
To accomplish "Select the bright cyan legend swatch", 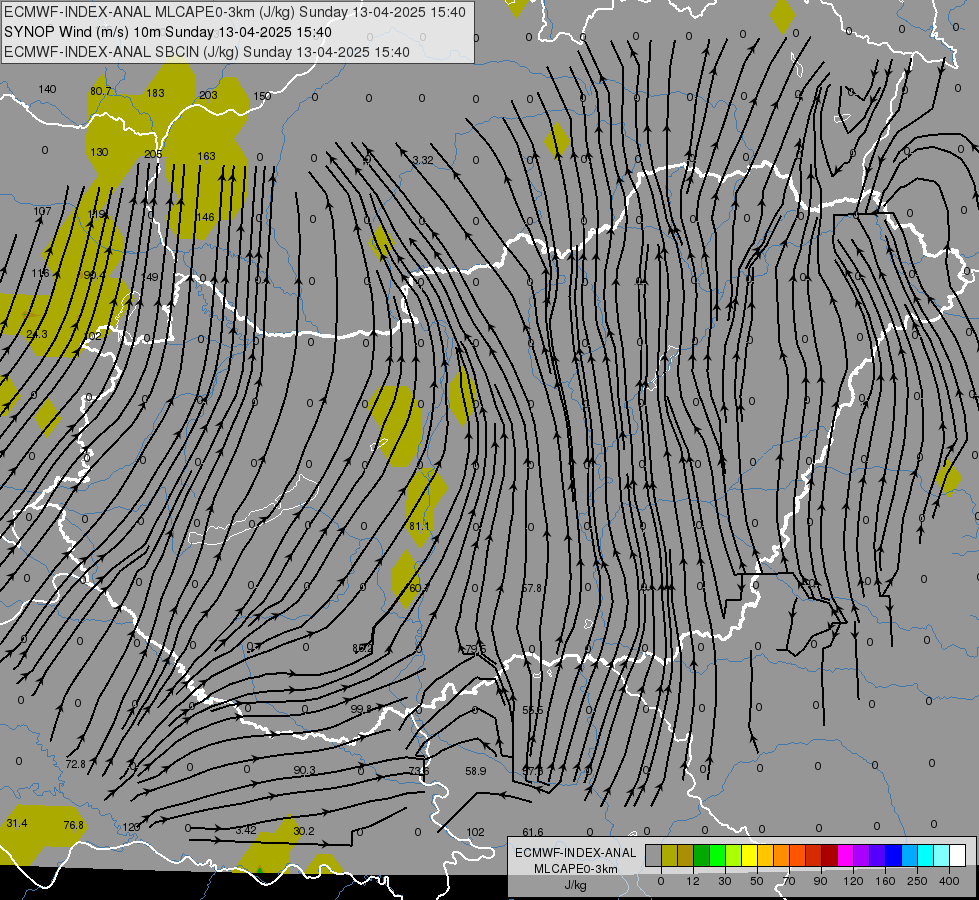I will click(926, 856).
